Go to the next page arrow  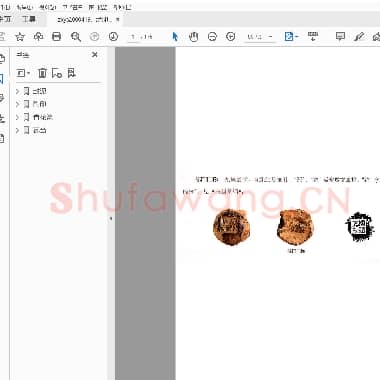[x=113, y=36]
